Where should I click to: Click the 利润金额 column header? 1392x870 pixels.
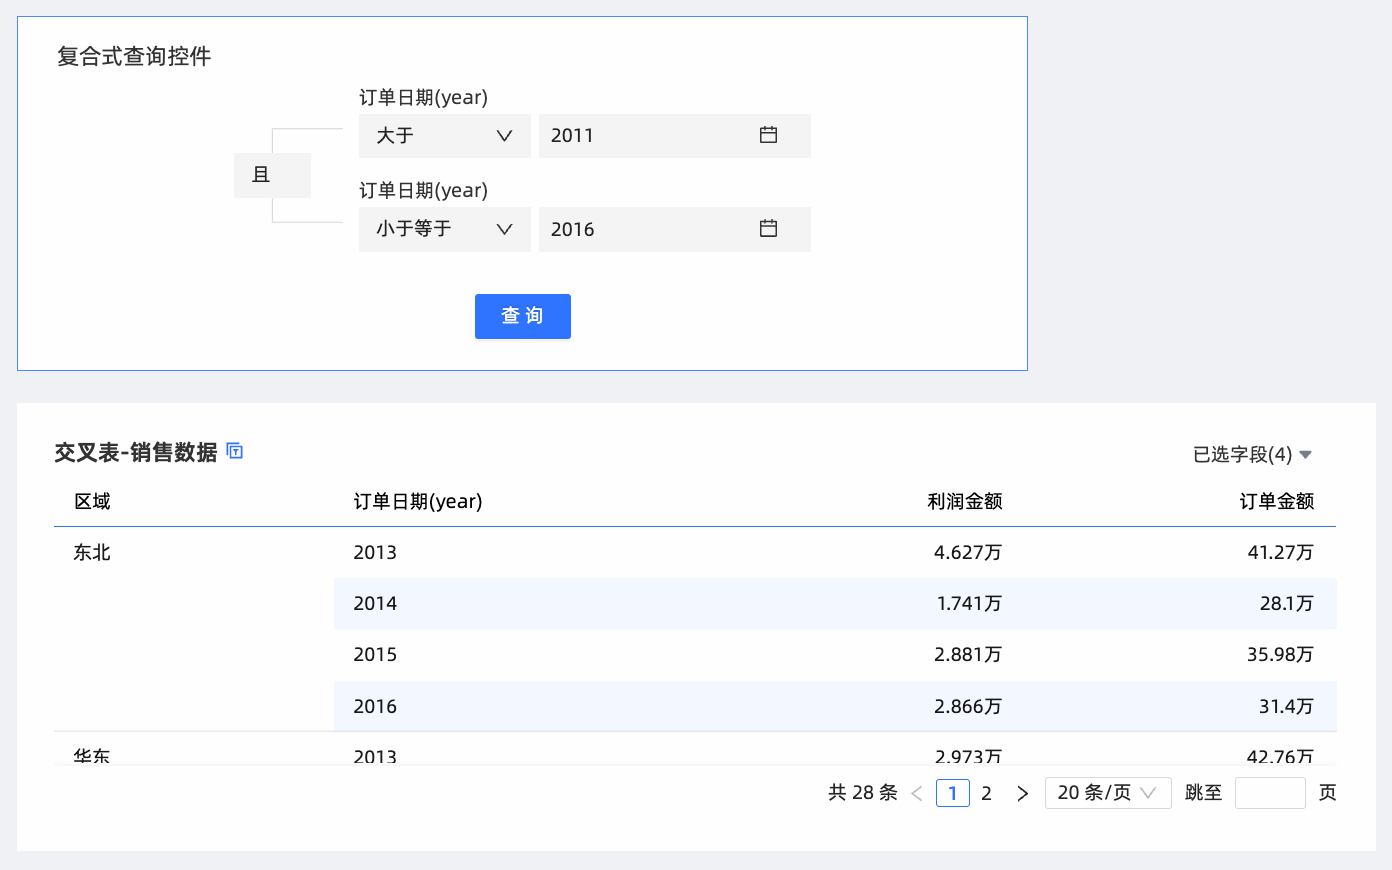pos(964,501)
